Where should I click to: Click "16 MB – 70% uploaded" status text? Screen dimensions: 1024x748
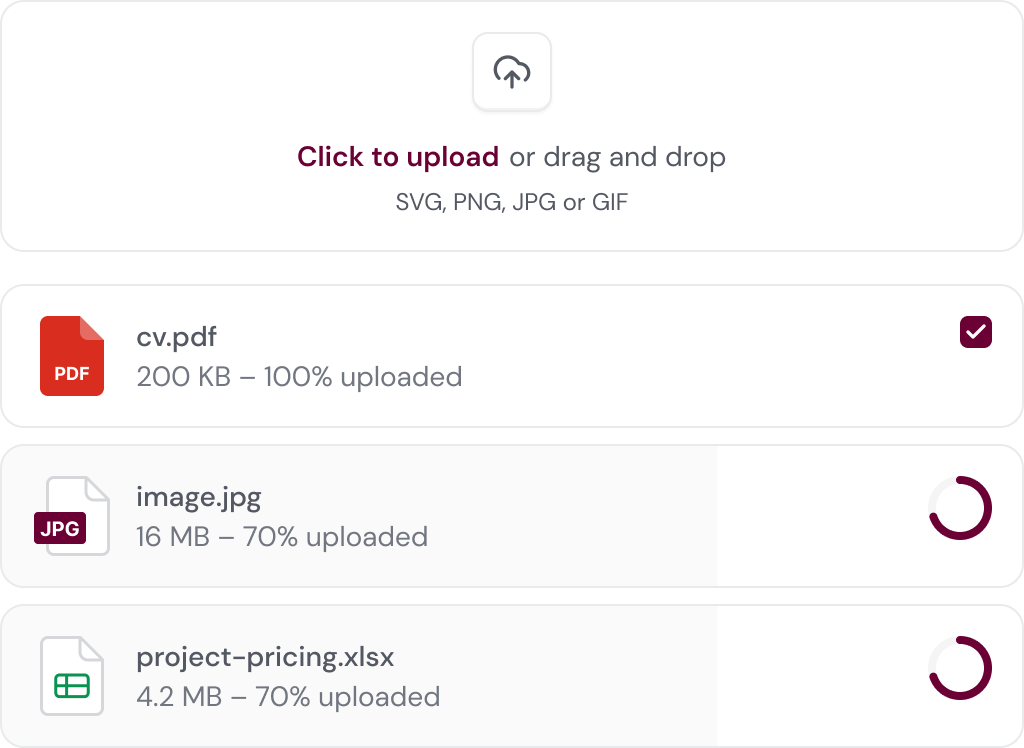[281, 537]
